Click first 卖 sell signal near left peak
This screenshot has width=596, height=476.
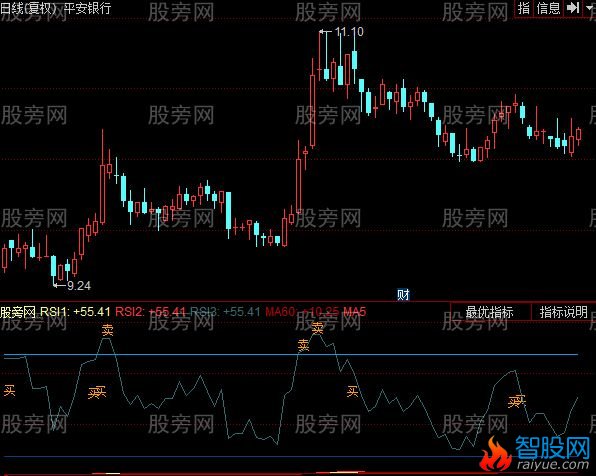pos(108,330)
